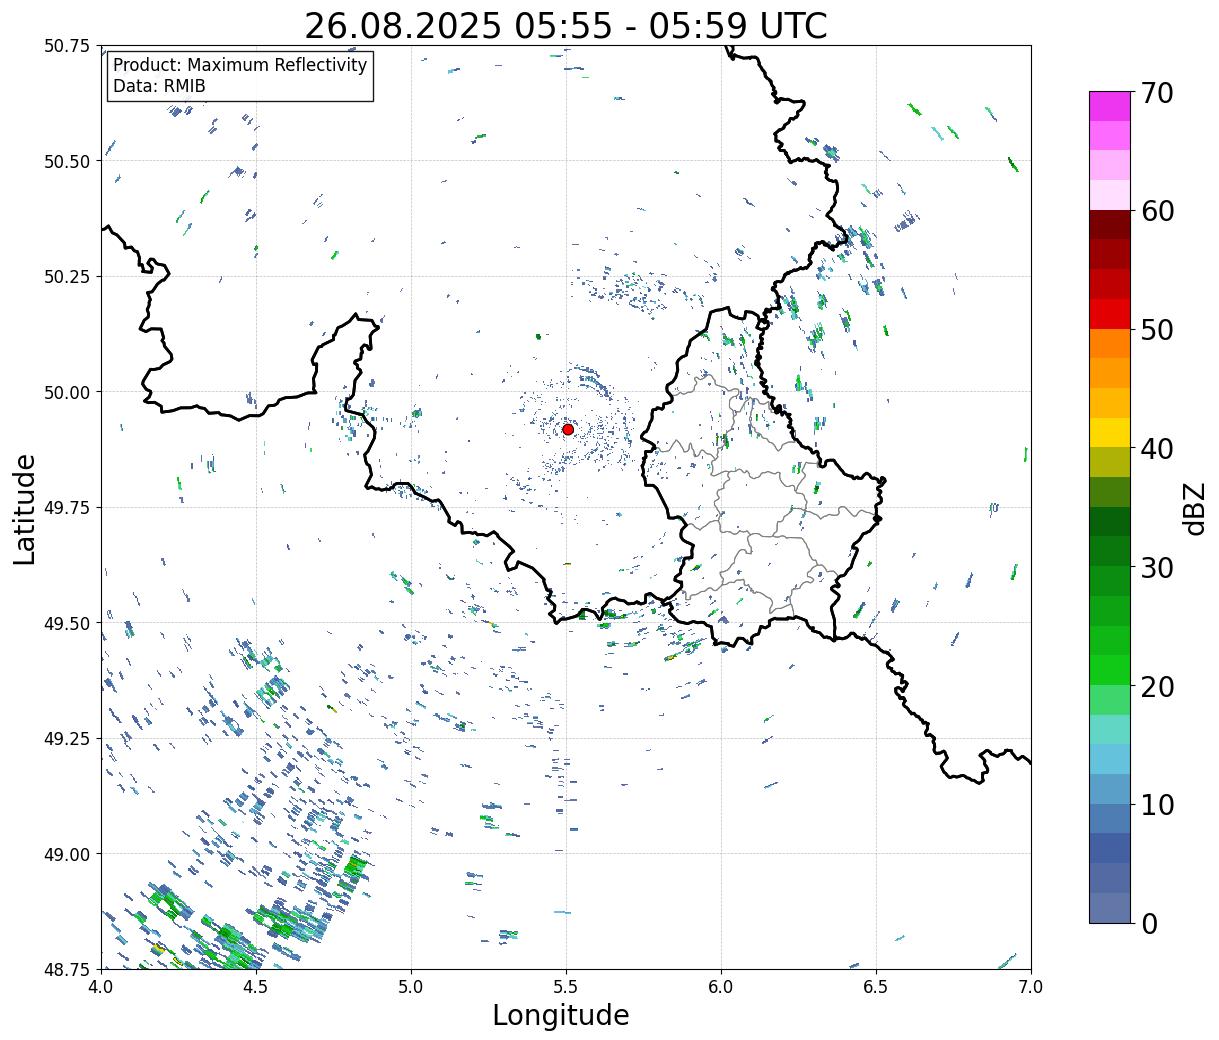The height and width of the screenshot is (1040, 1219).
Task: Select the bottom slate-blue colorbar swatch
Action: click(x=1110, y=907)
